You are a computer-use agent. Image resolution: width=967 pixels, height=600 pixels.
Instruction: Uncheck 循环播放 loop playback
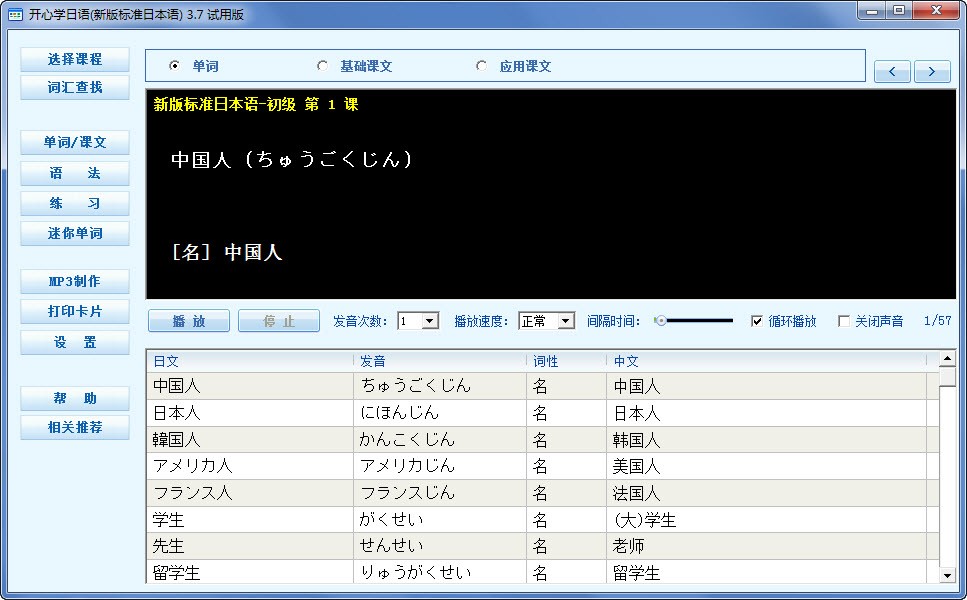(x=757, y=321)
